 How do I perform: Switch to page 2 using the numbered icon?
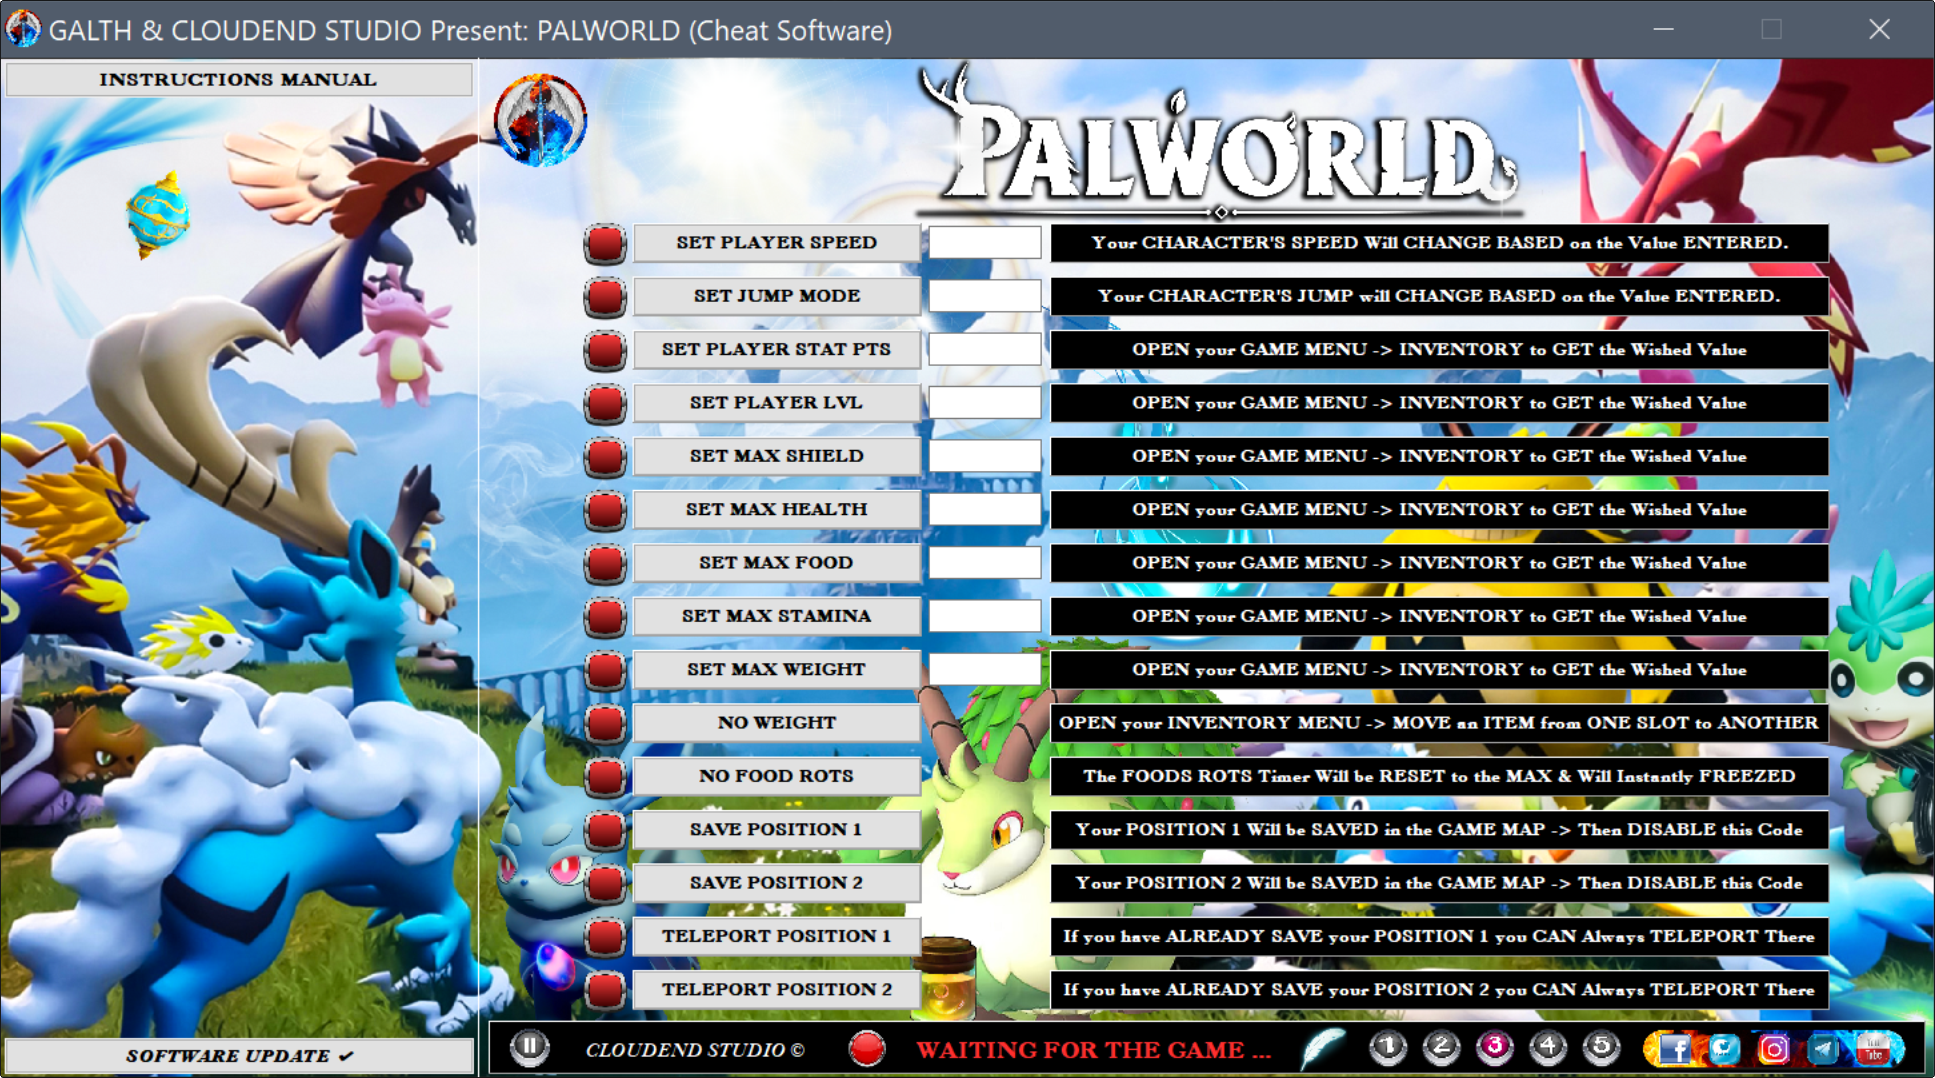(1441, 1047)
